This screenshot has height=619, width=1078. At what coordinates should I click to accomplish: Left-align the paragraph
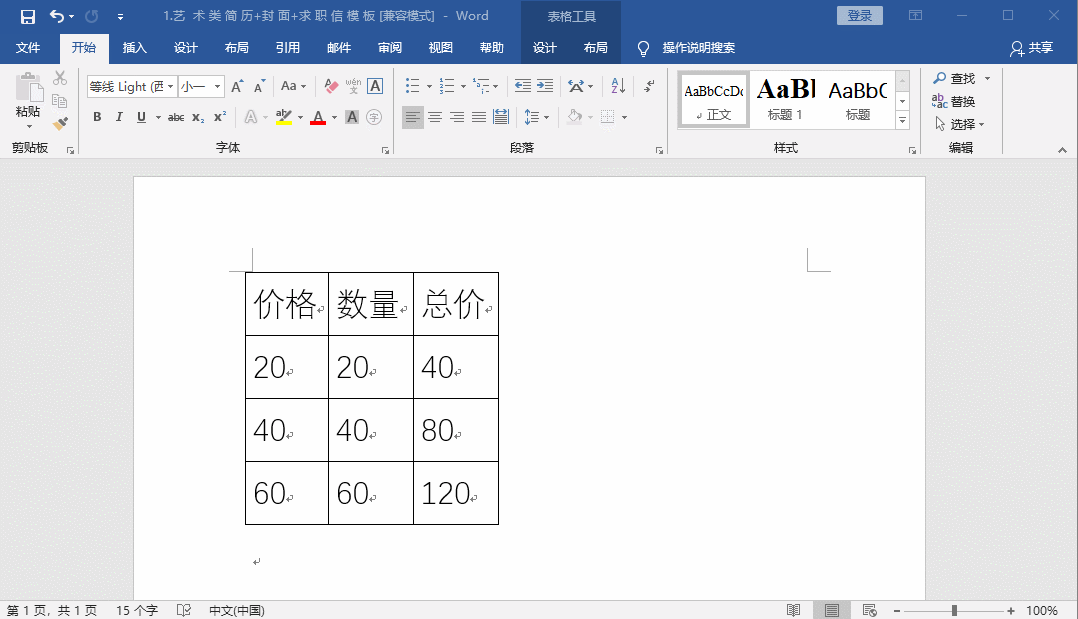pos(412,117)
